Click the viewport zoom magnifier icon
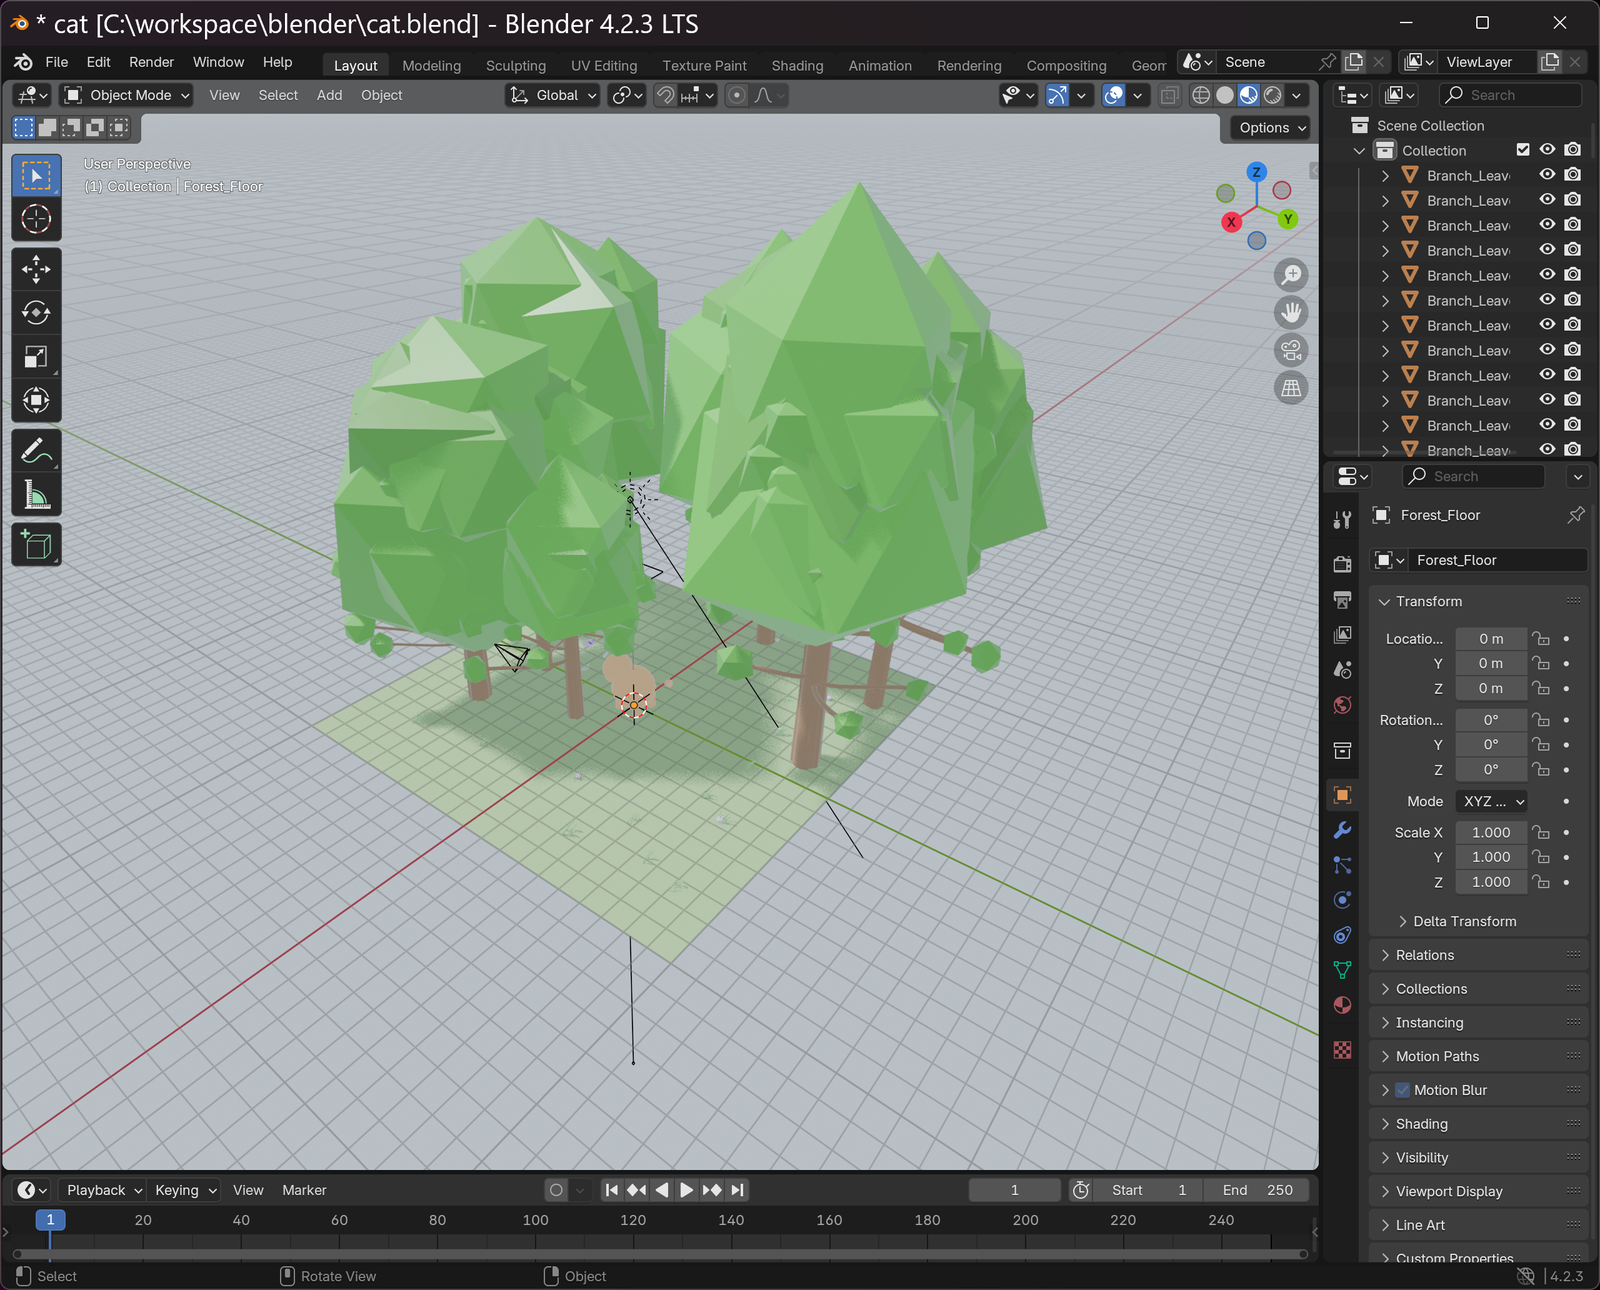This screenshot has height=1290, width=1600. [x=1292, y=274]
